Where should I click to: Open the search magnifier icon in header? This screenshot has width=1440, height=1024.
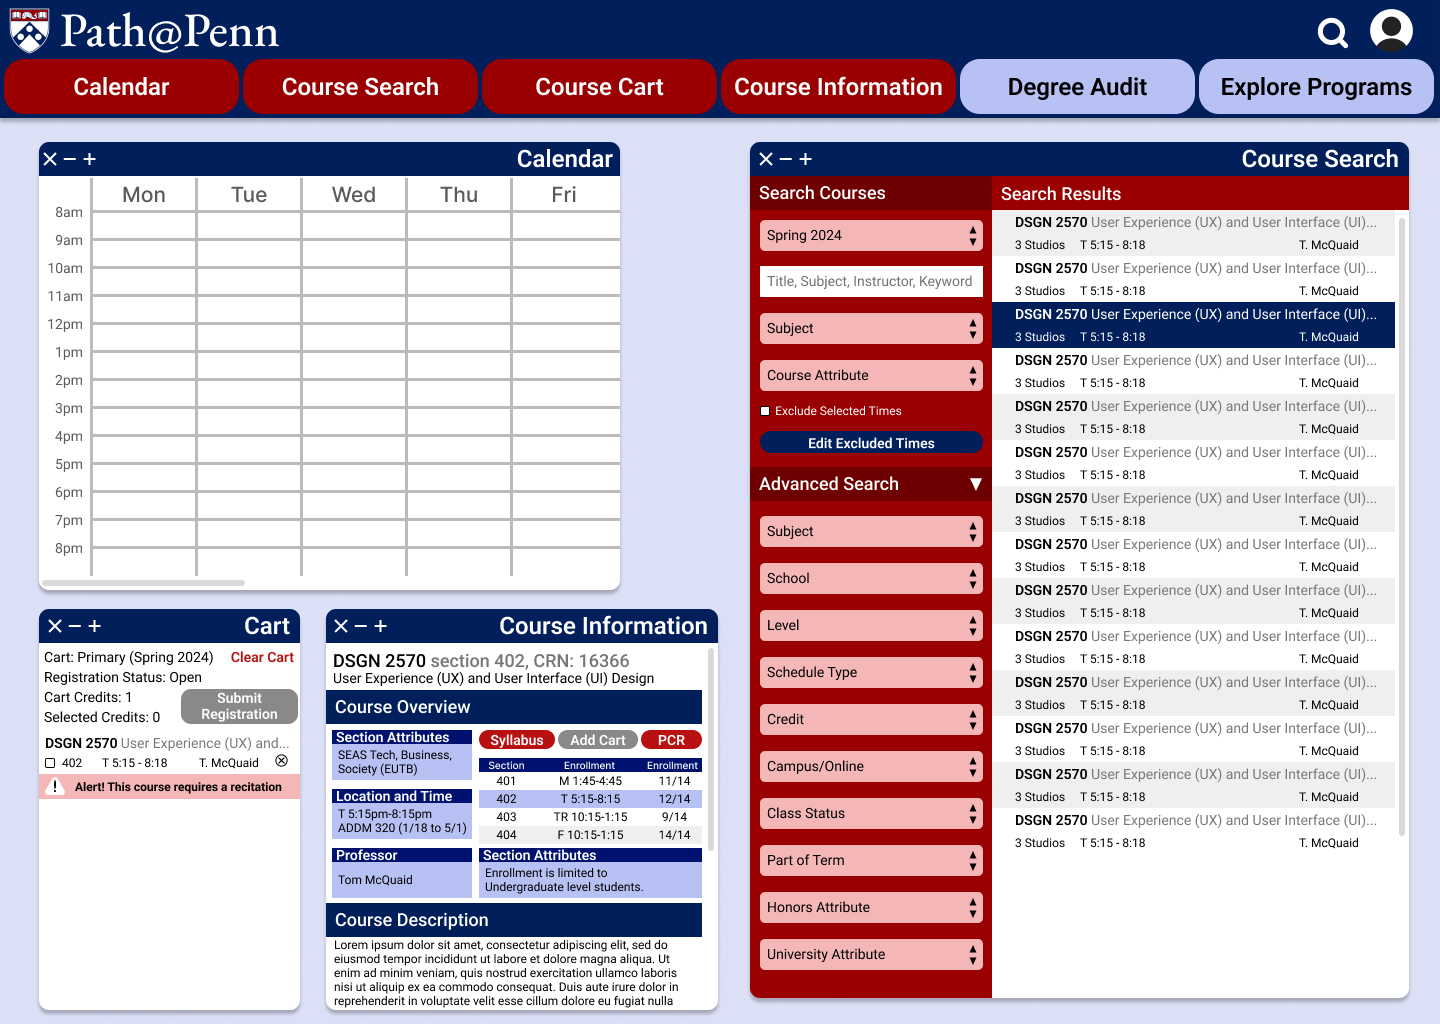[x=1333, y=33]
